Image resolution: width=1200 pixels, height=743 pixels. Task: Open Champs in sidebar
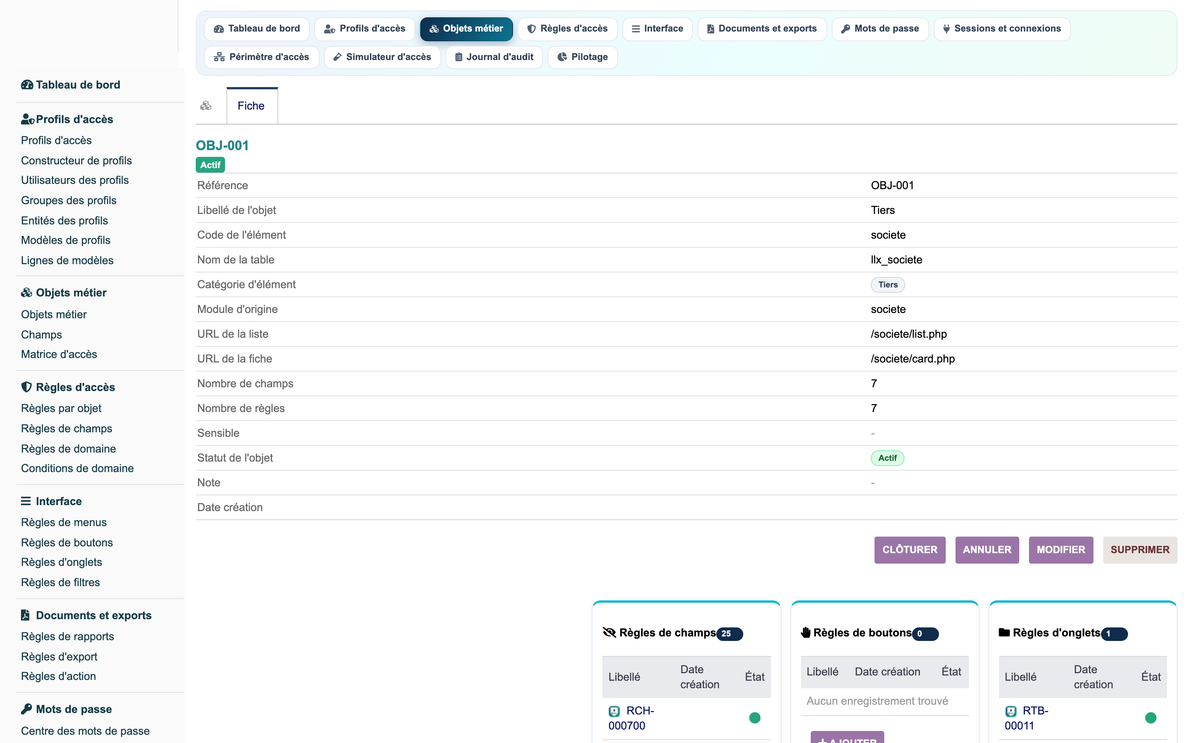tap(41, 335)
